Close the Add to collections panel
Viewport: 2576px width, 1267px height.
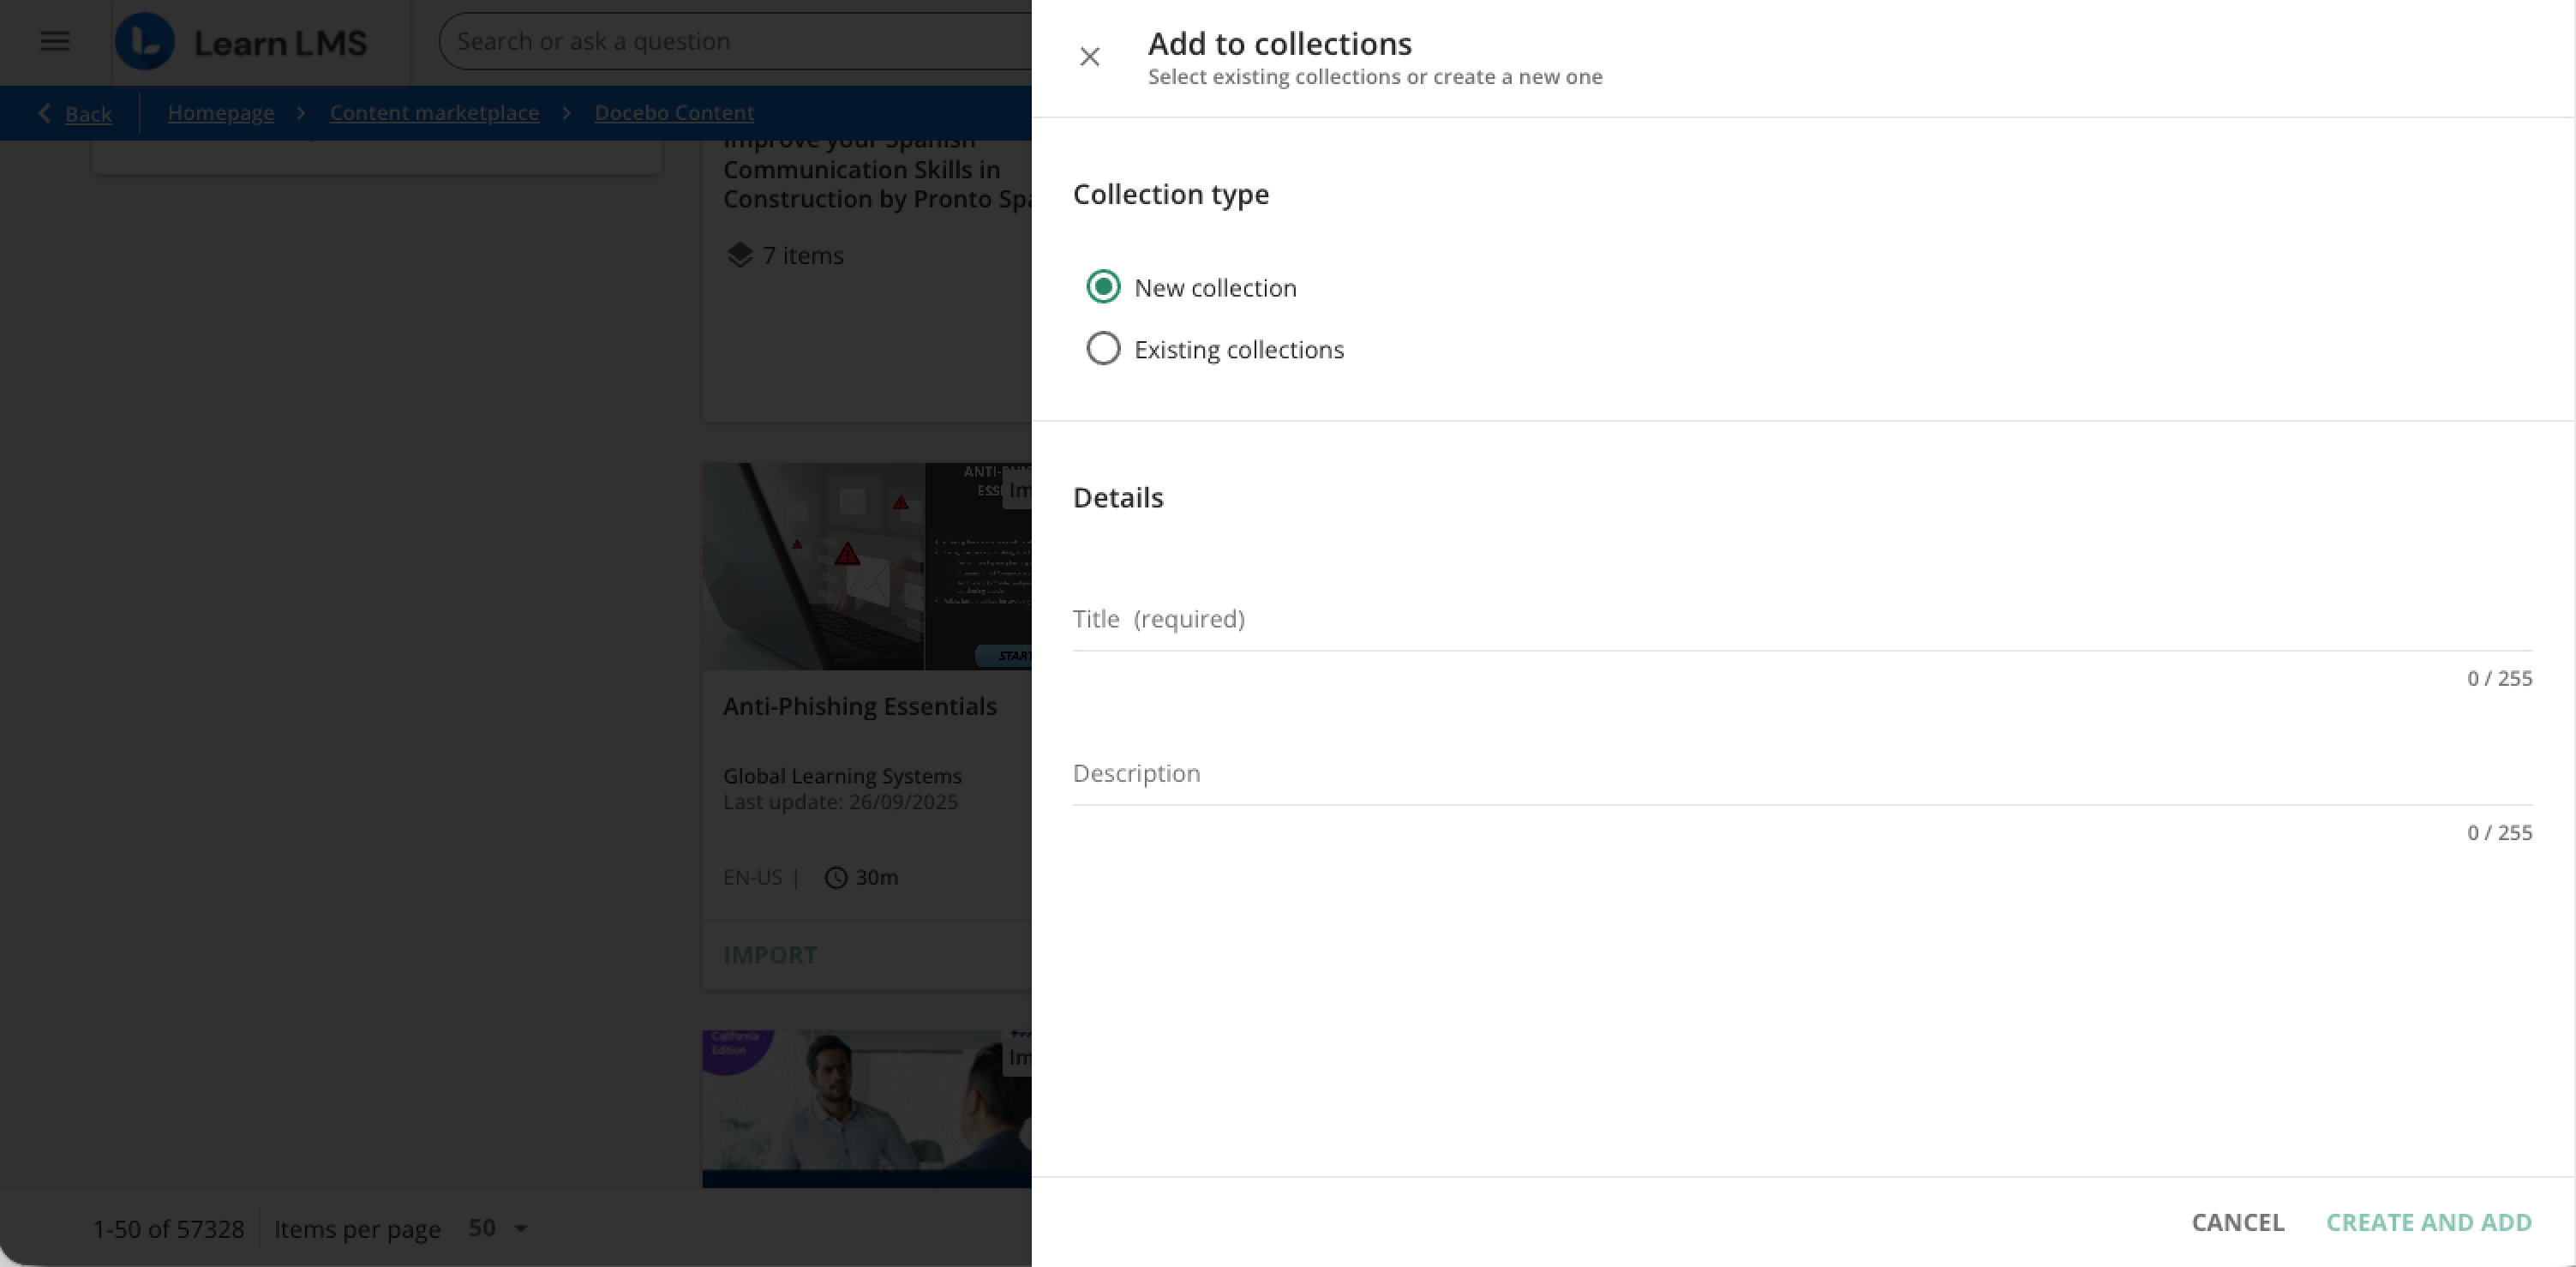(x=1089, y=57)
